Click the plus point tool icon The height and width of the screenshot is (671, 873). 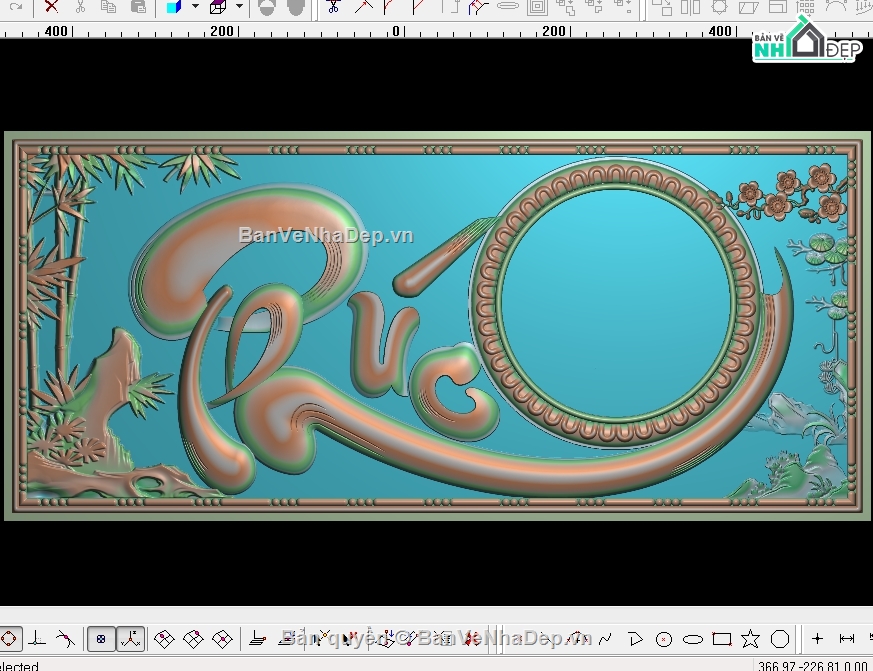coord(817,639)
